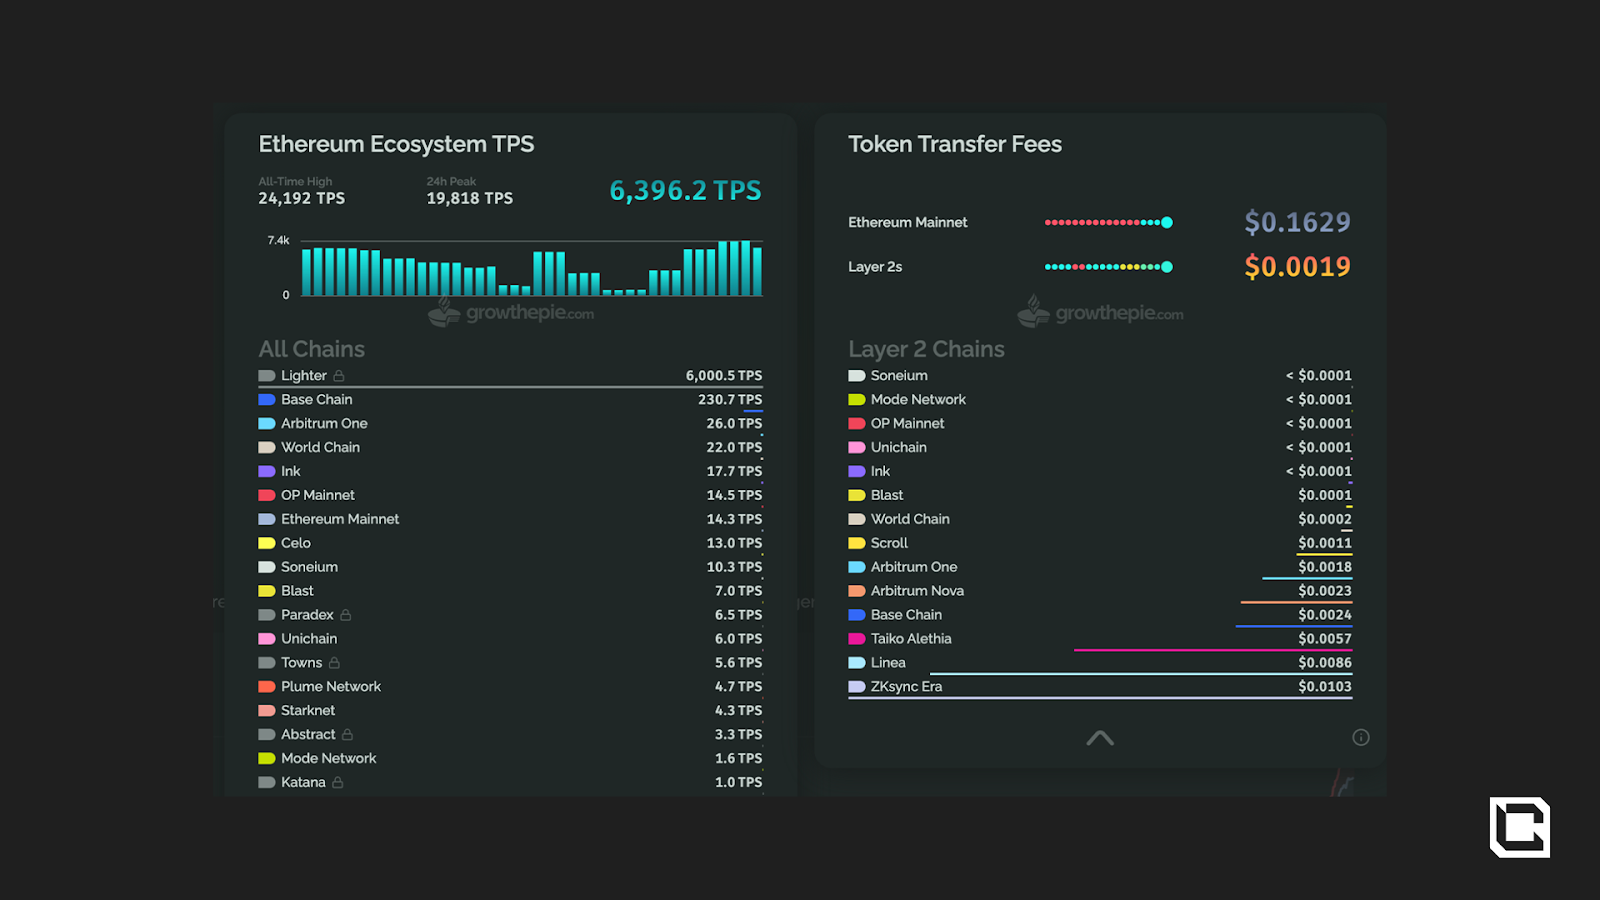Image resolution: width=1600 pixels, height=900 pixels.
Task: Click the Lighter chain color swatch
Action: coord(267,376)
